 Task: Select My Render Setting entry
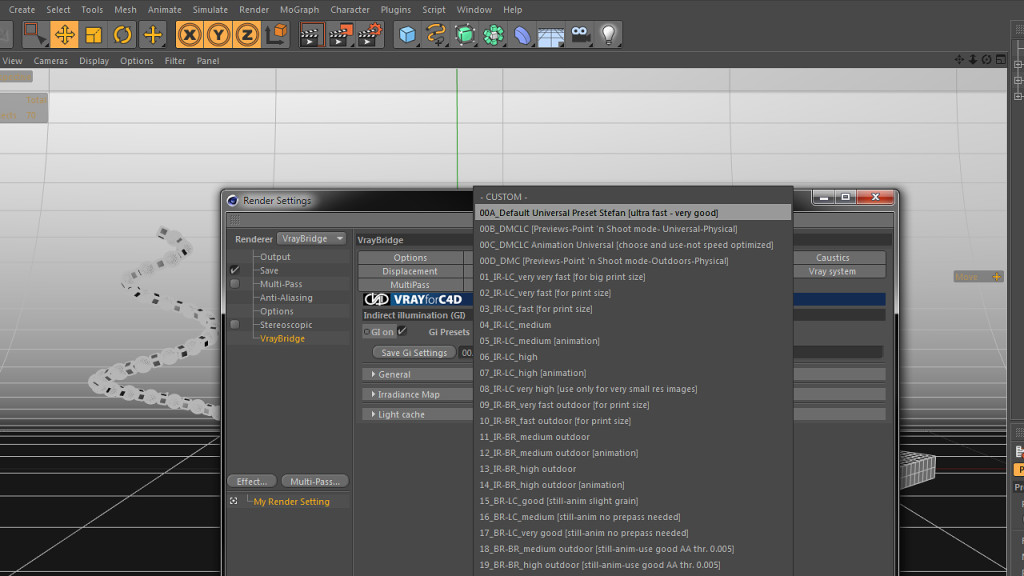click(x=291, y=502)
